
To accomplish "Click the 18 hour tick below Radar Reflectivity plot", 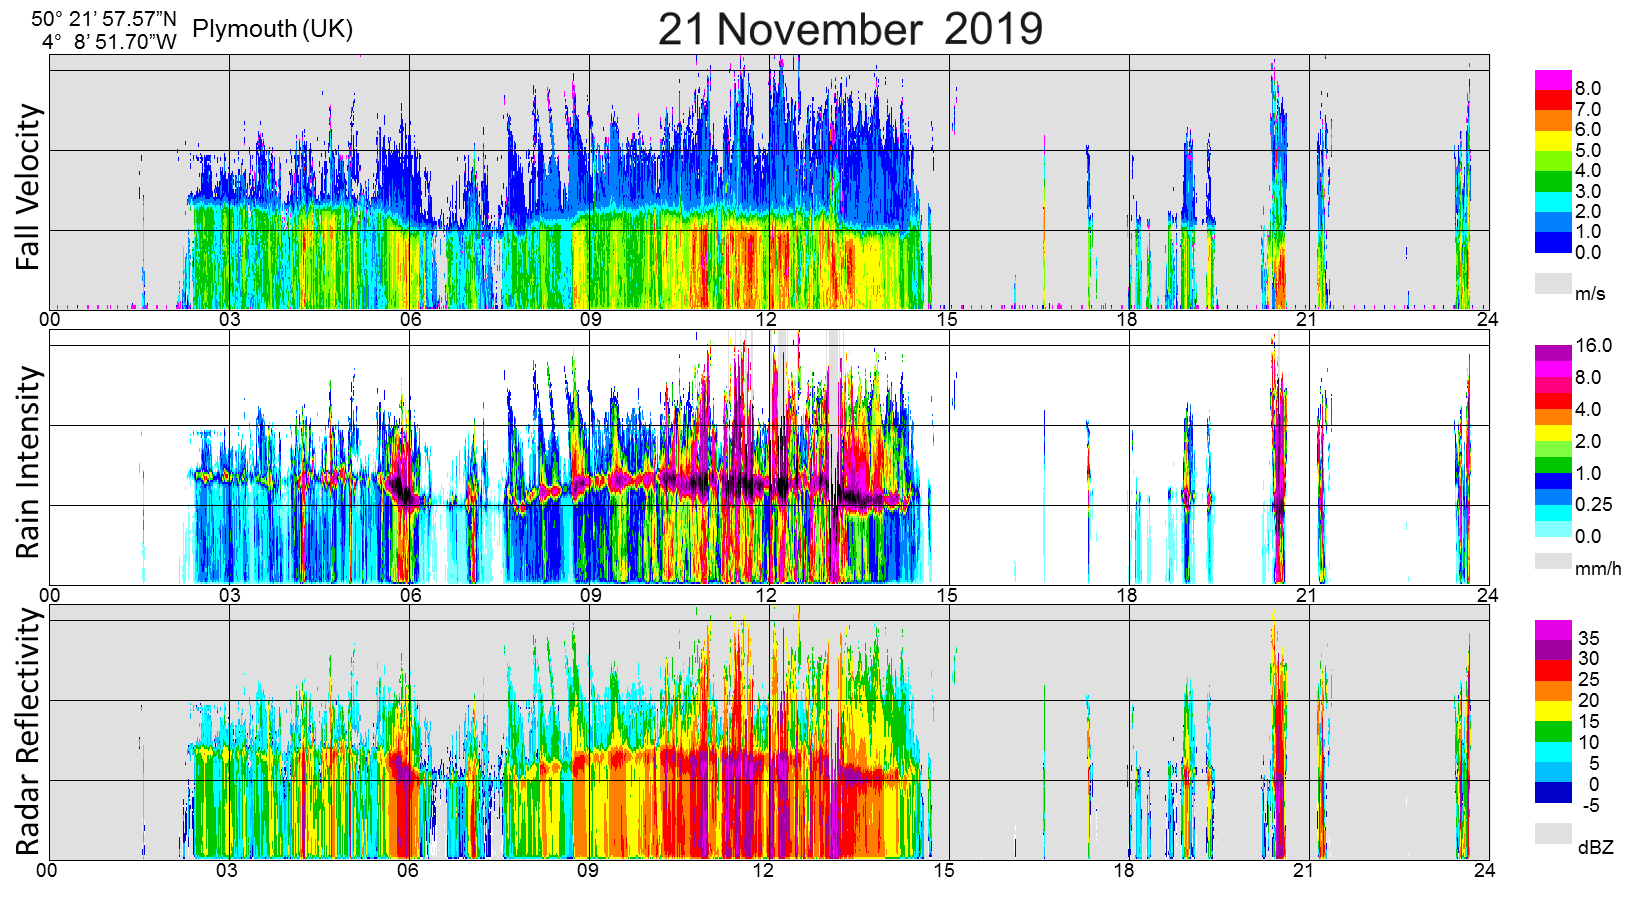I will (x=1124, y=870).
